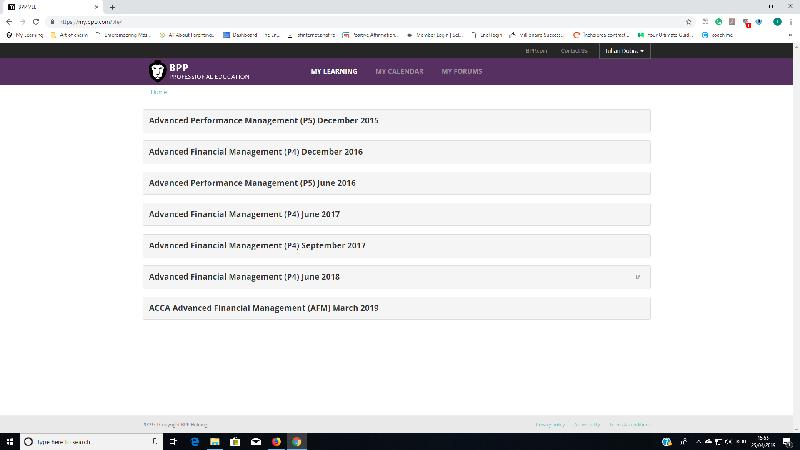Open a new browser tab with plus icon

pyautogui.click(x=112, y=7)
